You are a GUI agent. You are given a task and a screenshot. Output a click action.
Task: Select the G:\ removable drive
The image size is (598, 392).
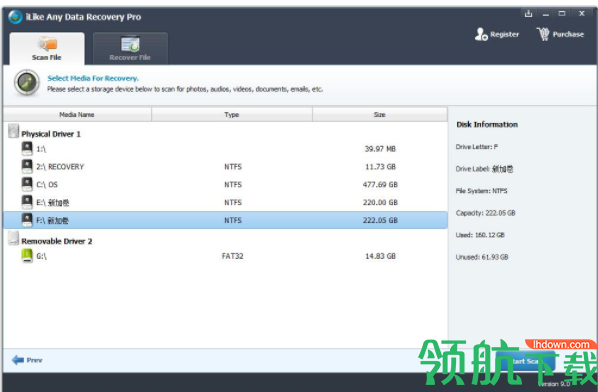click(225, 256)
